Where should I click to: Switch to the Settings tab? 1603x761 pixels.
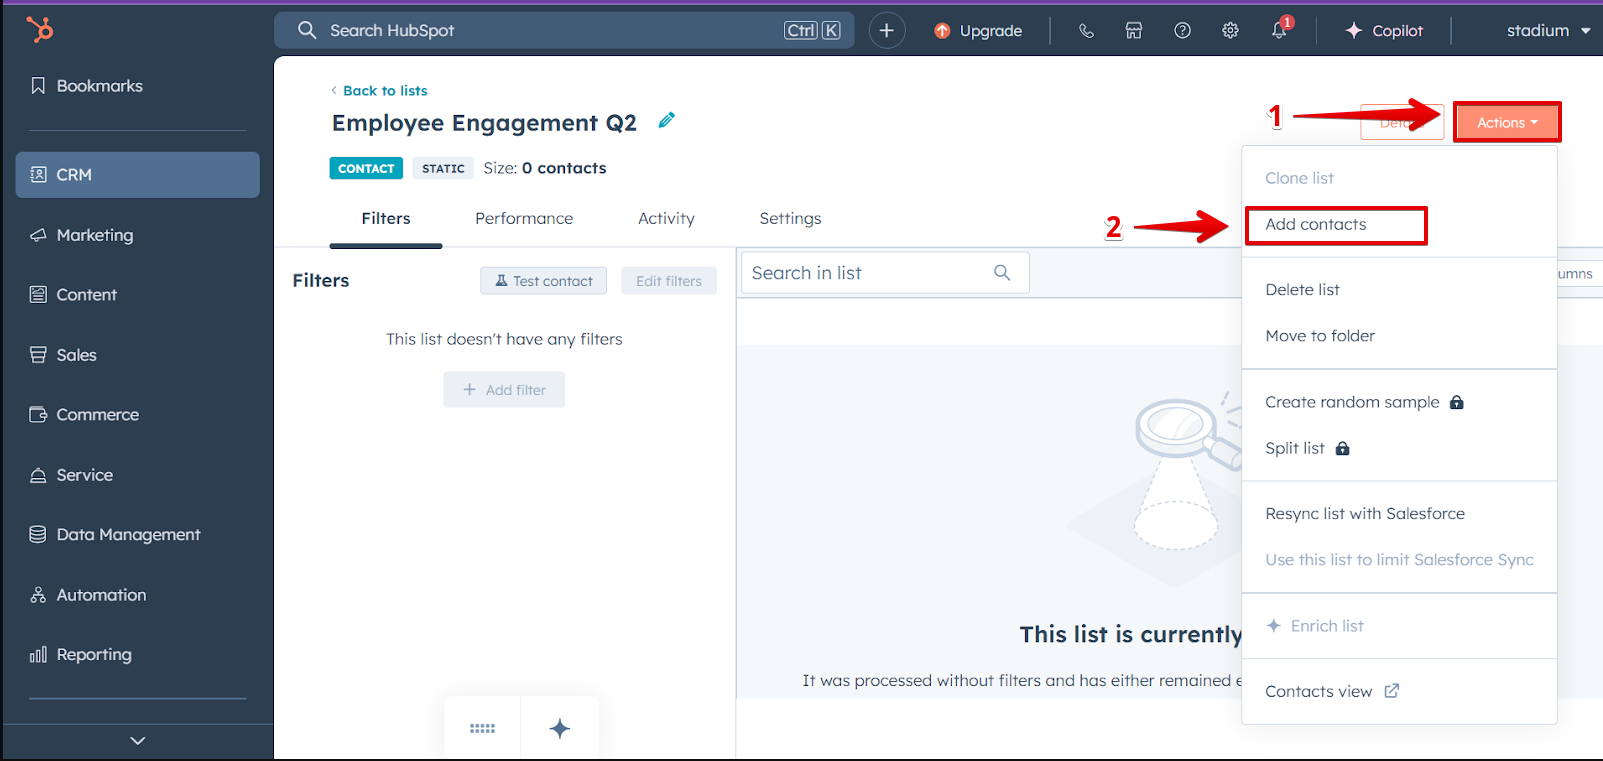[790, 218]
